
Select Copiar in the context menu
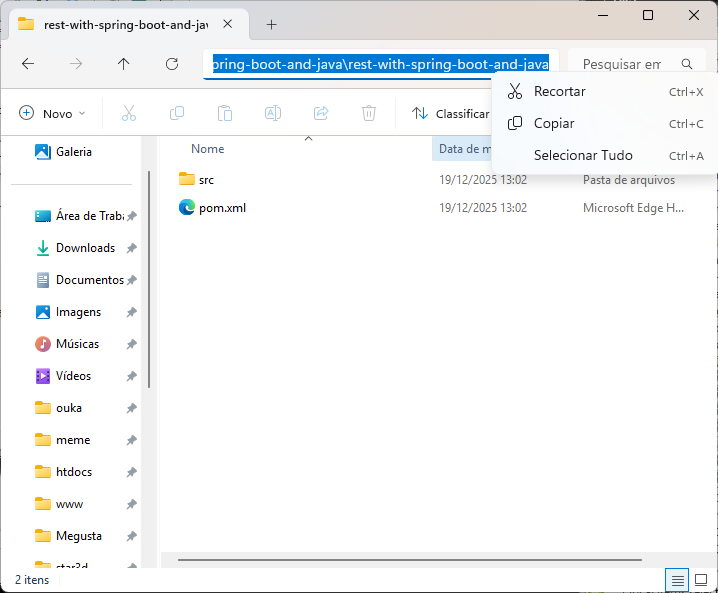click(554, 124)
